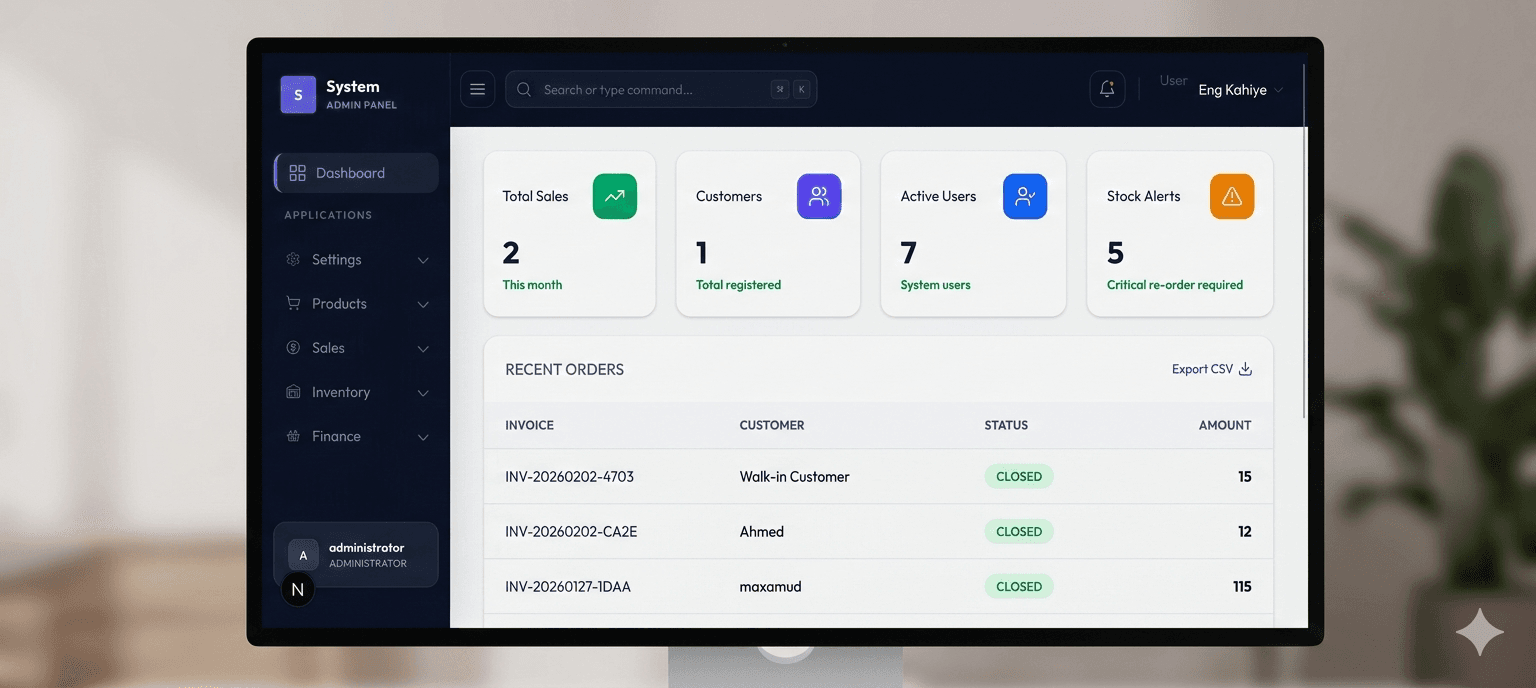The image size is (1536, 688).
Task: Click the Export CSV button
Action: (x=1211, y=368)
